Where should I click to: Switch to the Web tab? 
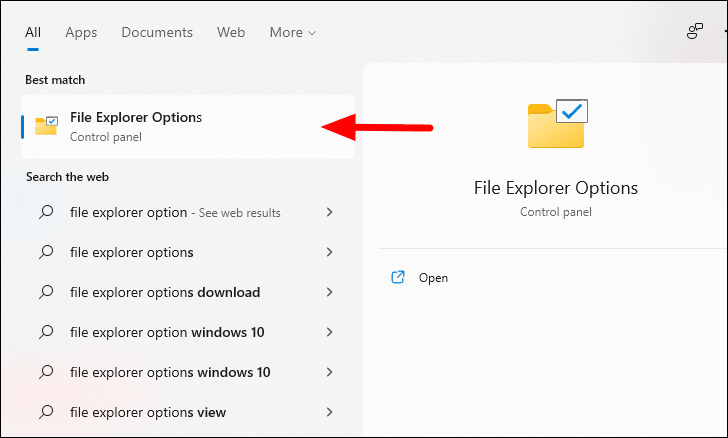[x=231, y=33]
